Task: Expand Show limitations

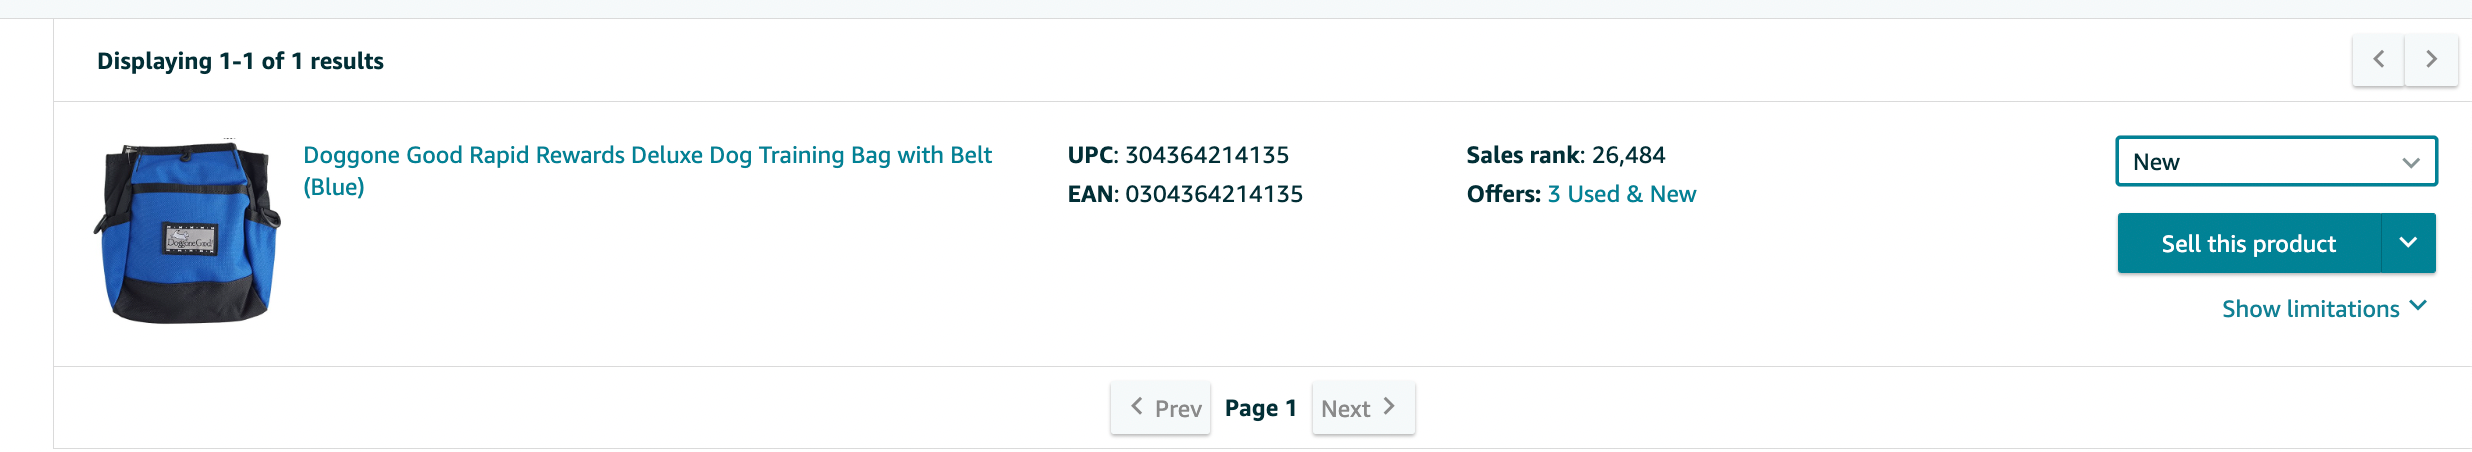Action: [2324, 309]
